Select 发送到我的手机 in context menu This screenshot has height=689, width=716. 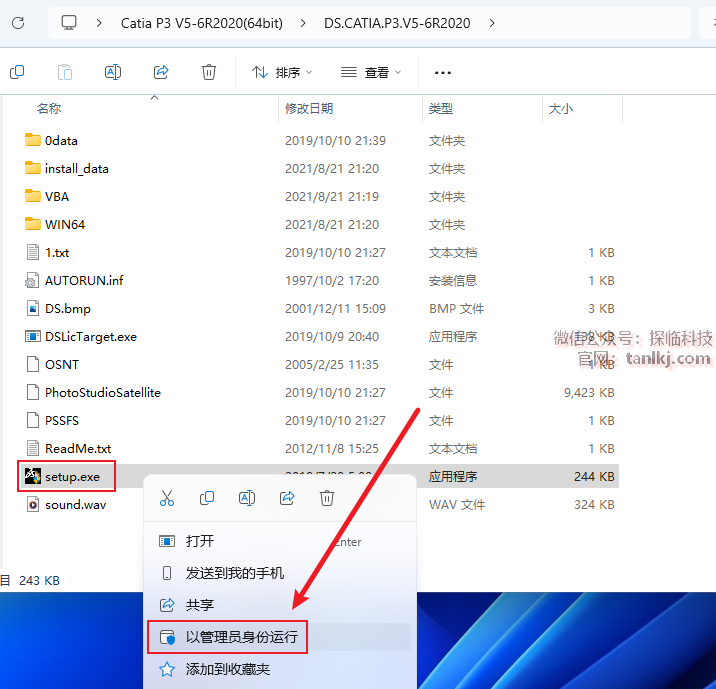279,573
